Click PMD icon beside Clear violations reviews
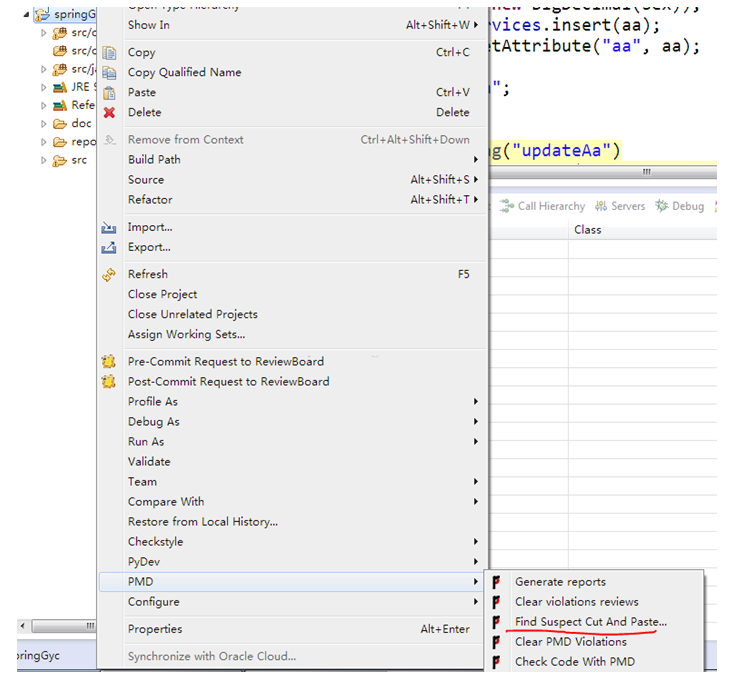This screenshot has width=734, height=675. tap(496, 602)
